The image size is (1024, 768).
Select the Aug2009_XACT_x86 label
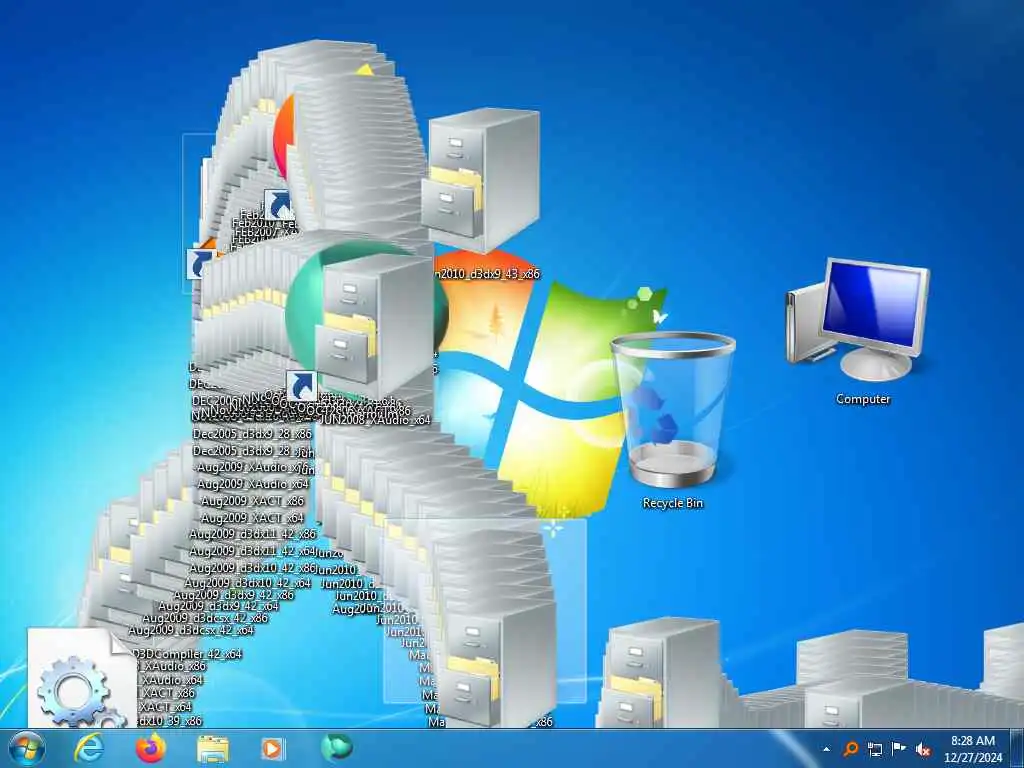[x=252, y=501]
